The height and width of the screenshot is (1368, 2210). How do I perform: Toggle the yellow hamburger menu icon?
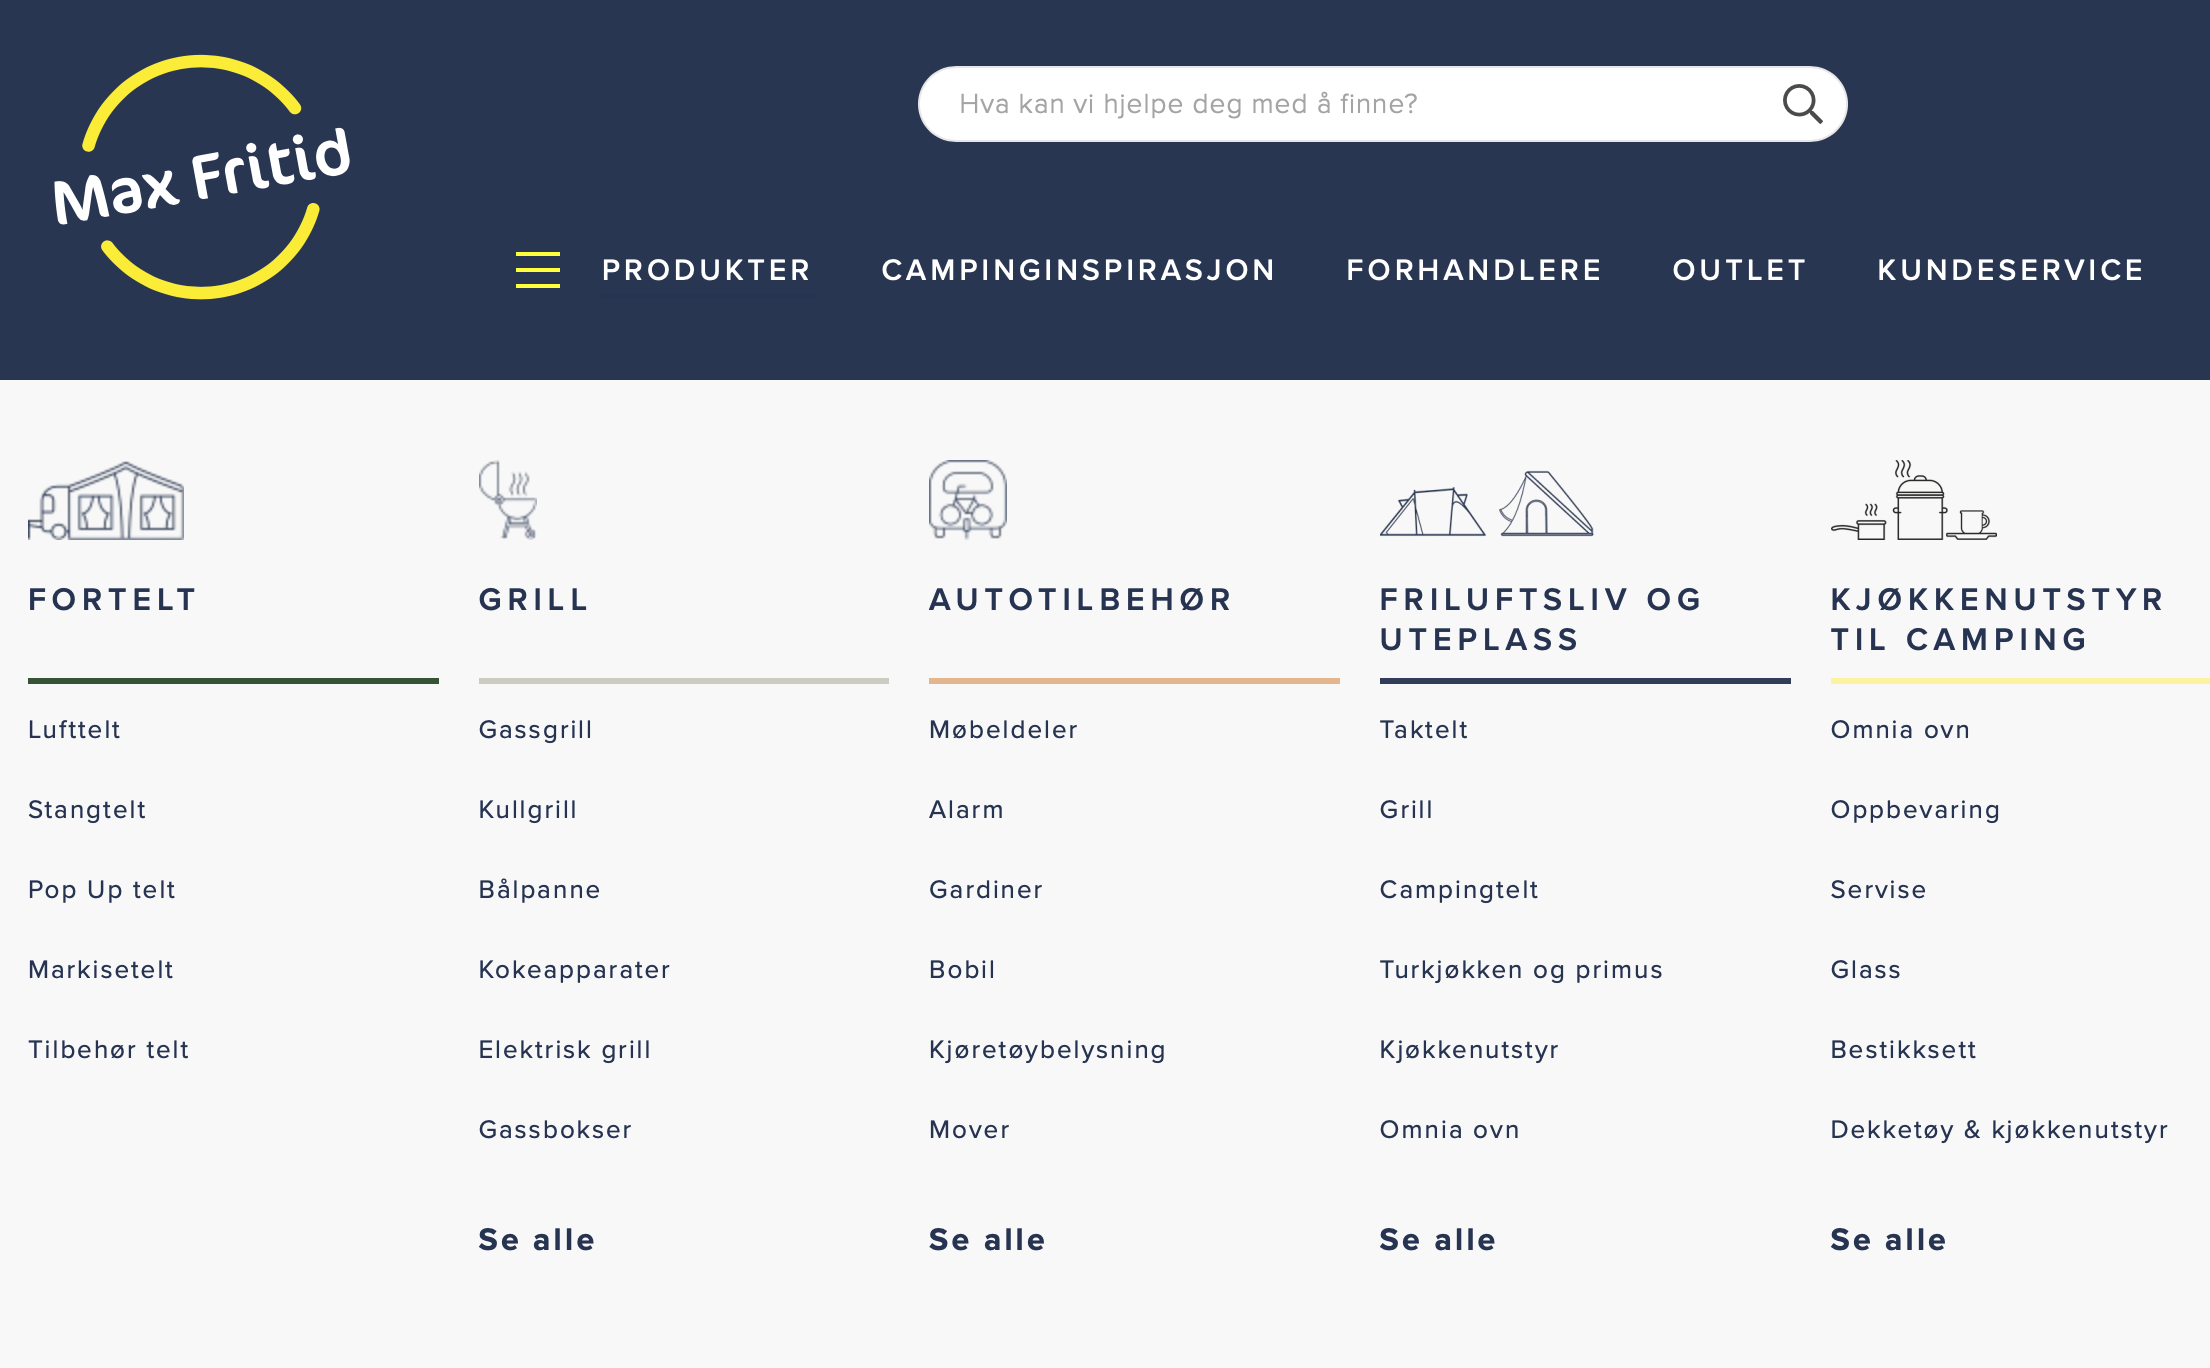537,270
